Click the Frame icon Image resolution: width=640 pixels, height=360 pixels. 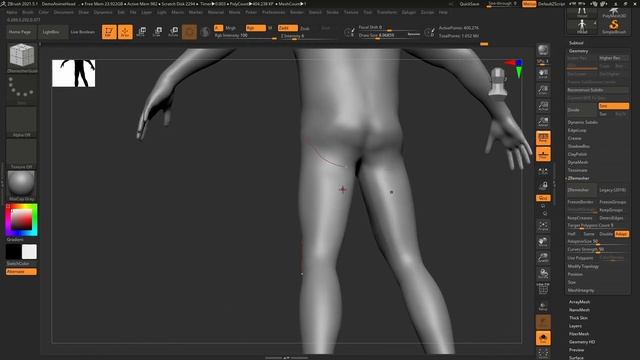coord(543,226)
